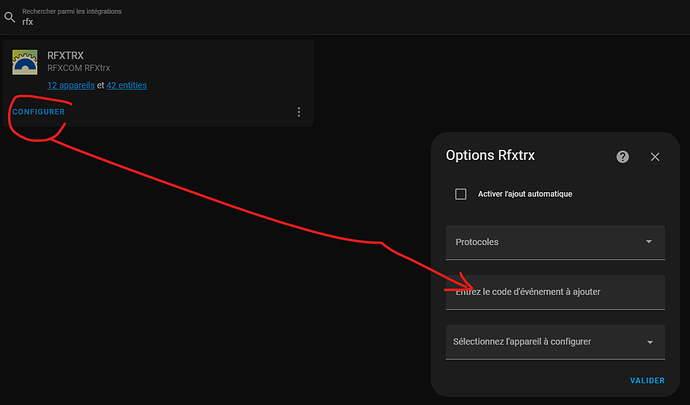Open the 12 appareils link

pyautogui.click(x=70, y=85)
